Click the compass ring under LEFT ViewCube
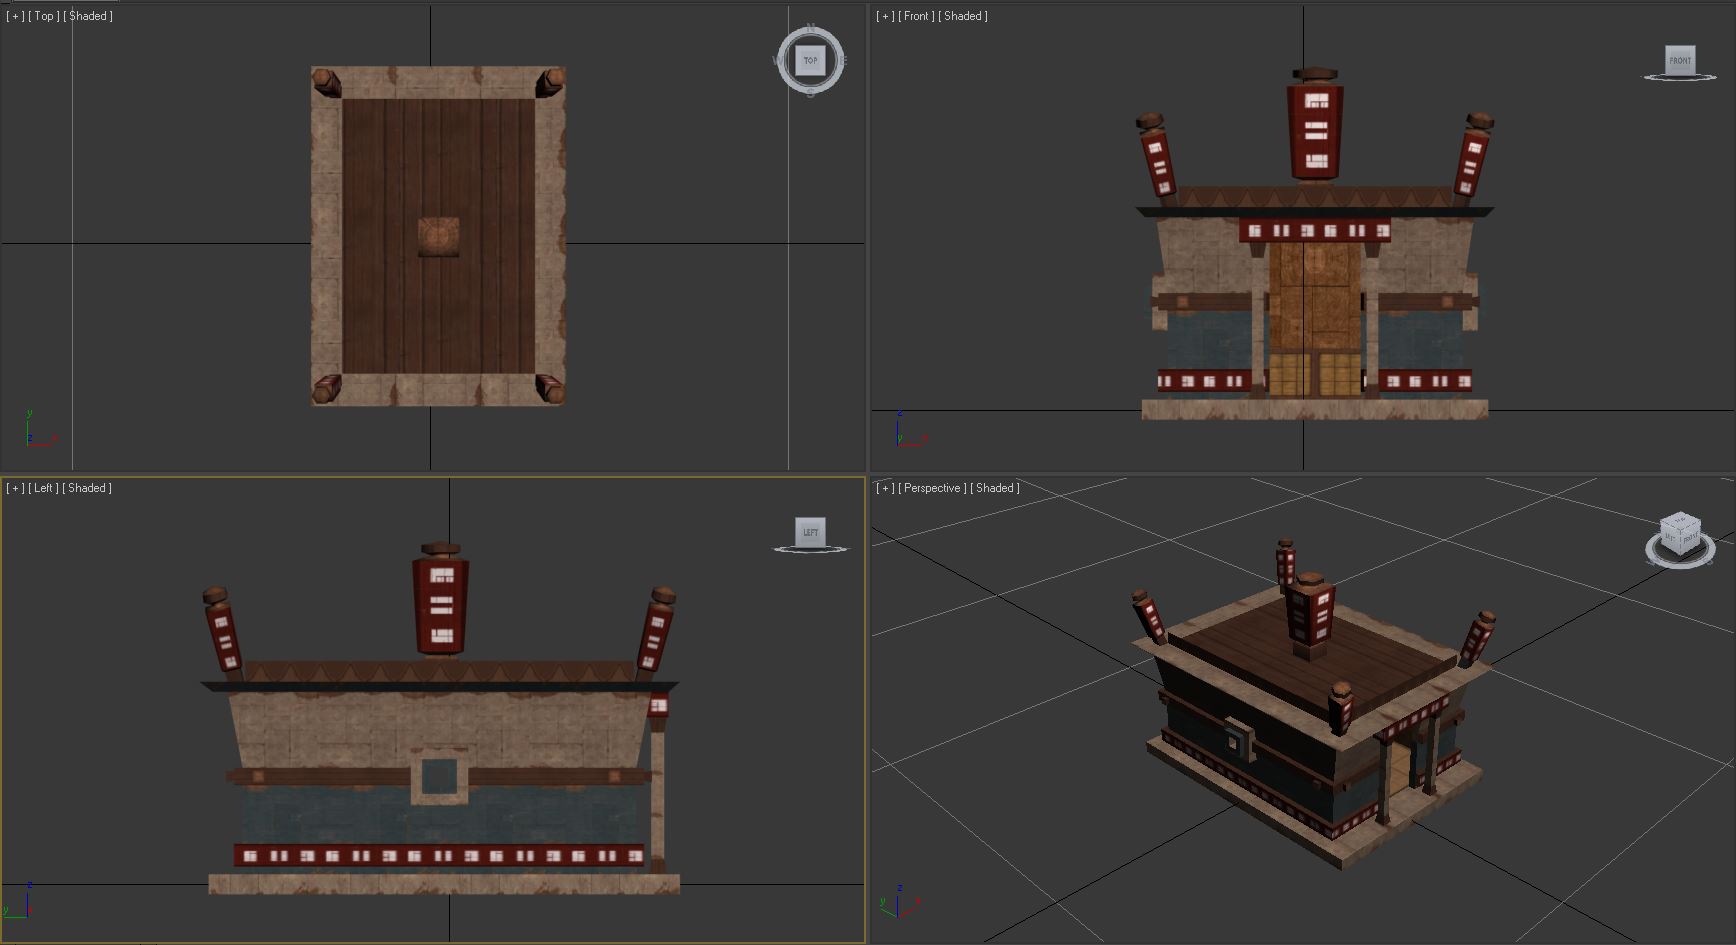The width and height of the screenshot is (1736, 945). tap(810, 549)
